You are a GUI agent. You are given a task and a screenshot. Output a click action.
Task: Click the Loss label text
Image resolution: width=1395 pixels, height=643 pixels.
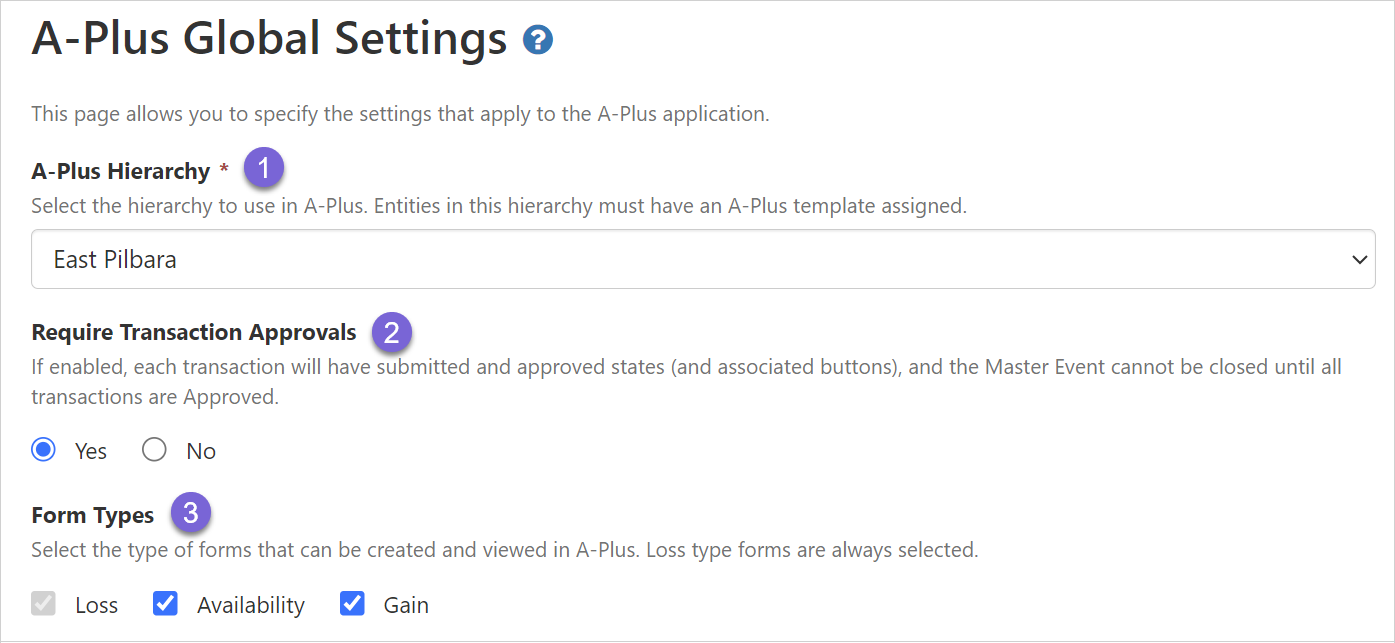96,605
